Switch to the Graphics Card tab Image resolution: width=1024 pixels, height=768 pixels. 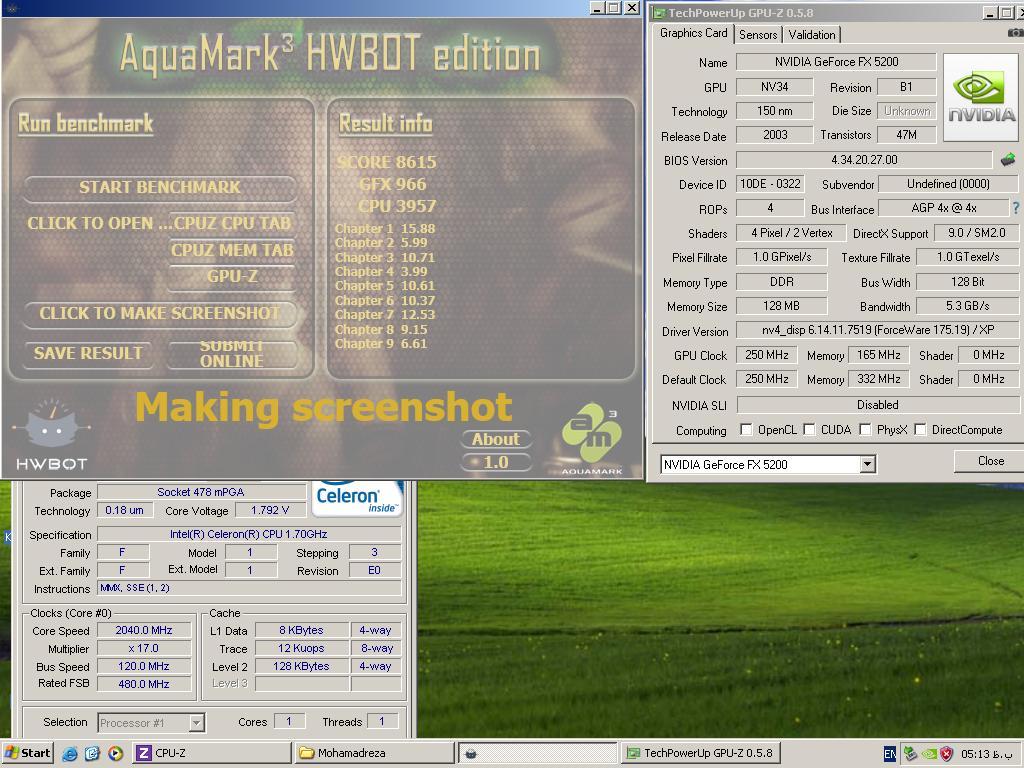click(x=694, y=33)
